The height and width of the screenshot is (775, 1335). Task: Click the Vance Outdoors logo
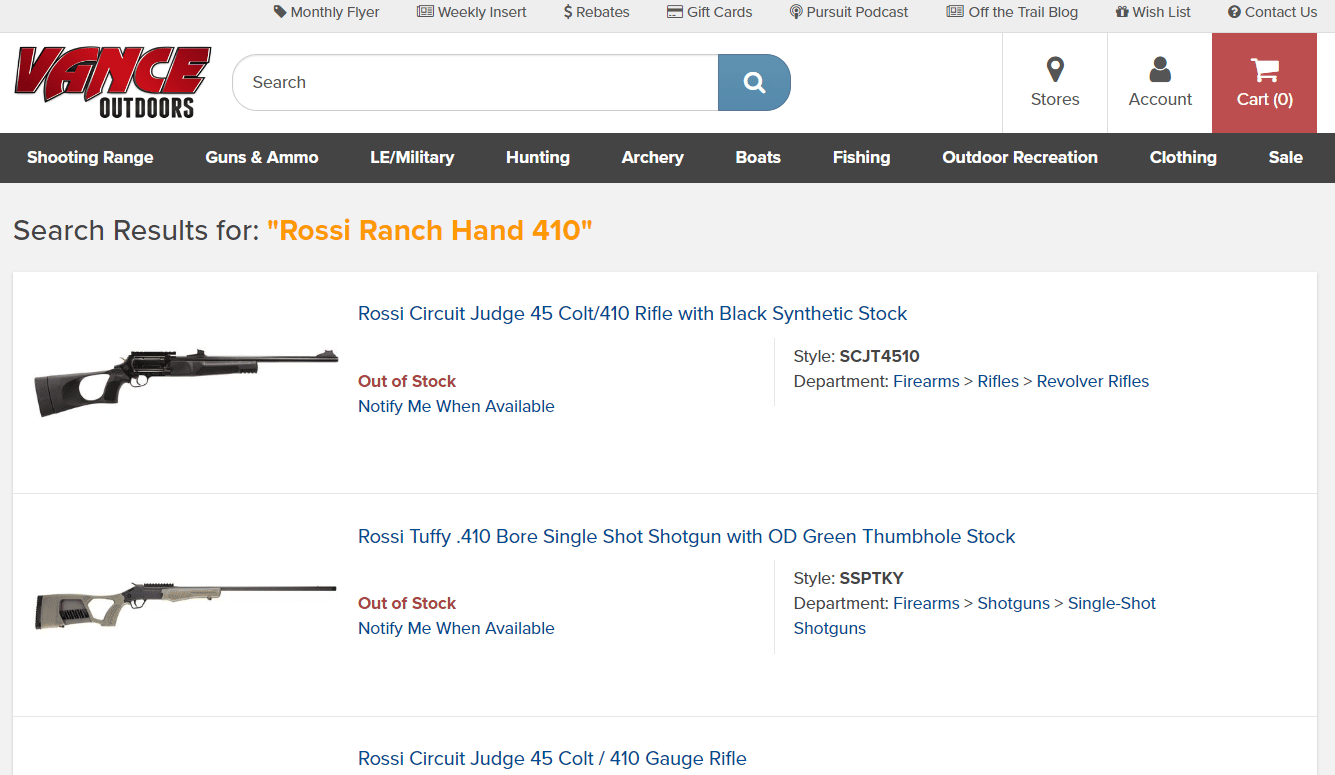[112, 82]
